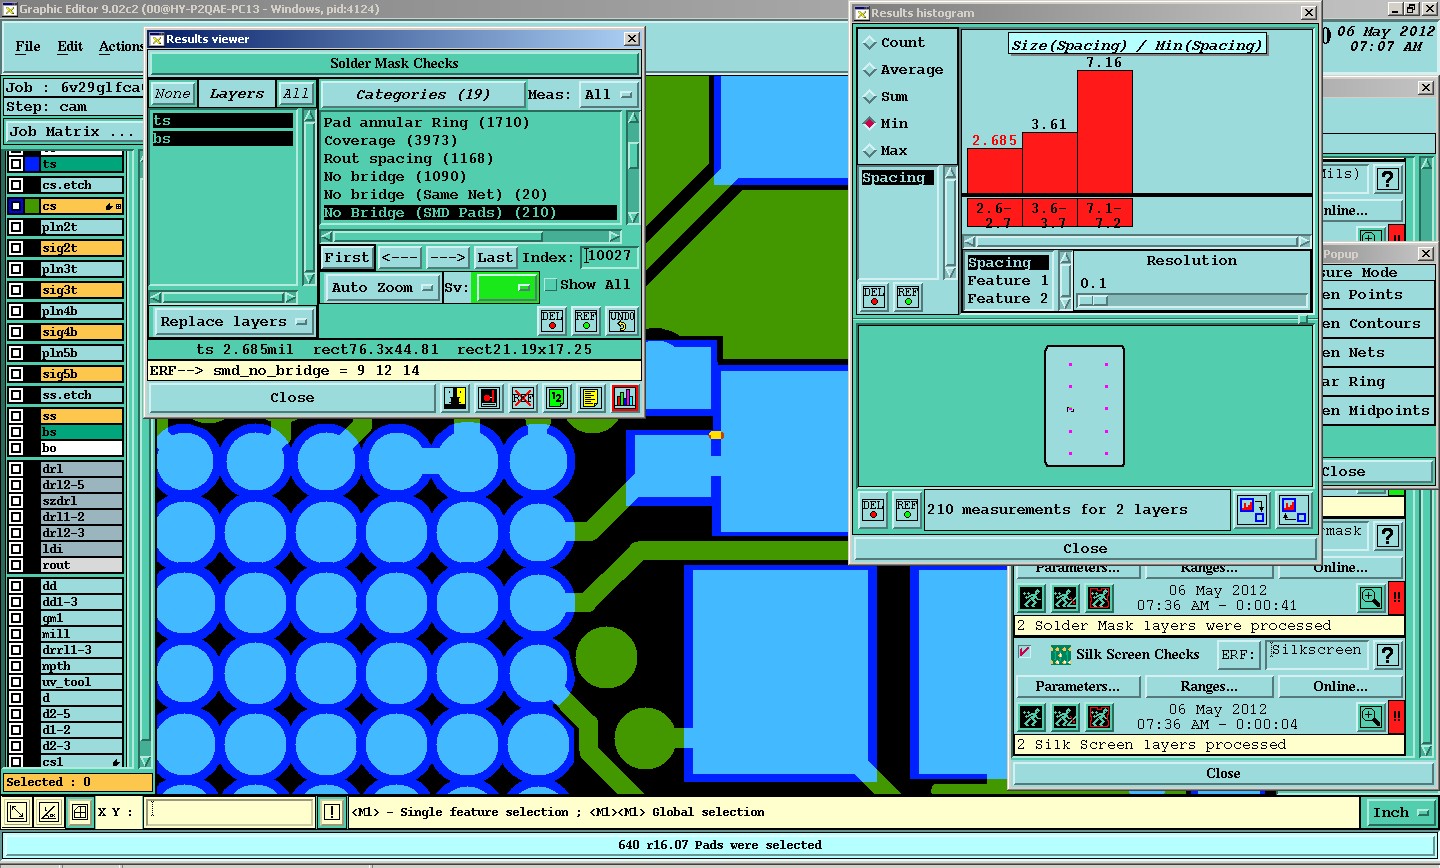Click Close in Results histogram window
The height and width of the screenshot is (868, 1440).
point(1085,548)
